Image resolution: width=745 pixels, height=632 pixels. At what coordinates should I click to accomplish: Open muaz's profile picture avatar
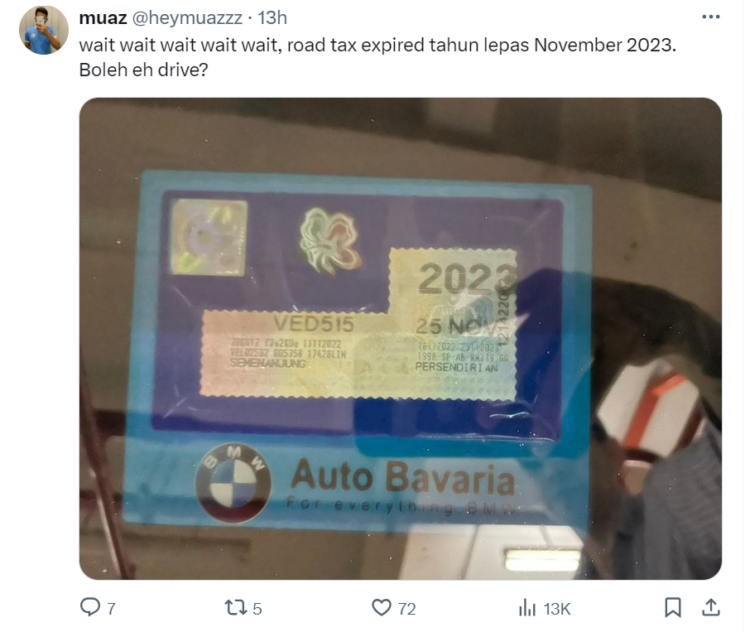(44, 29)
